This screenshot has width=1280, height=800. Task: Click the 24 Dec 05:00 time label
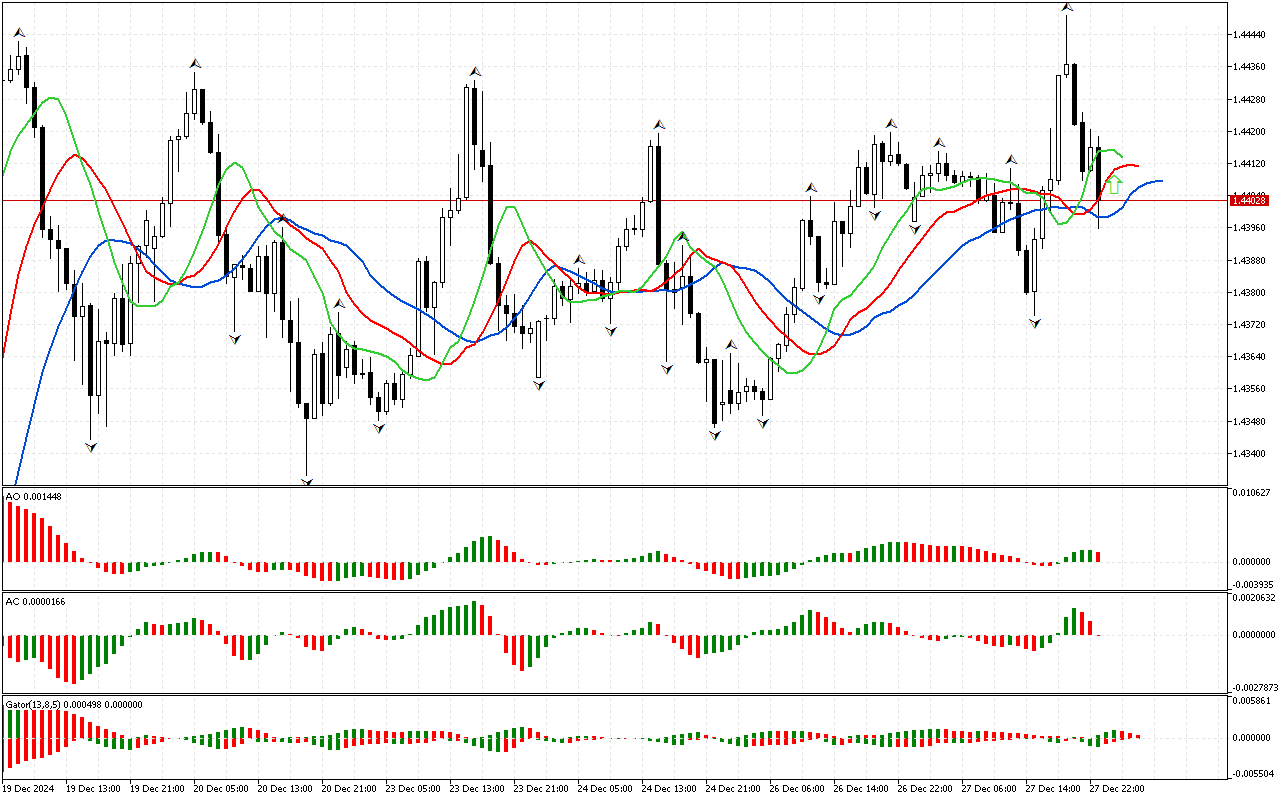coord(605,789)
